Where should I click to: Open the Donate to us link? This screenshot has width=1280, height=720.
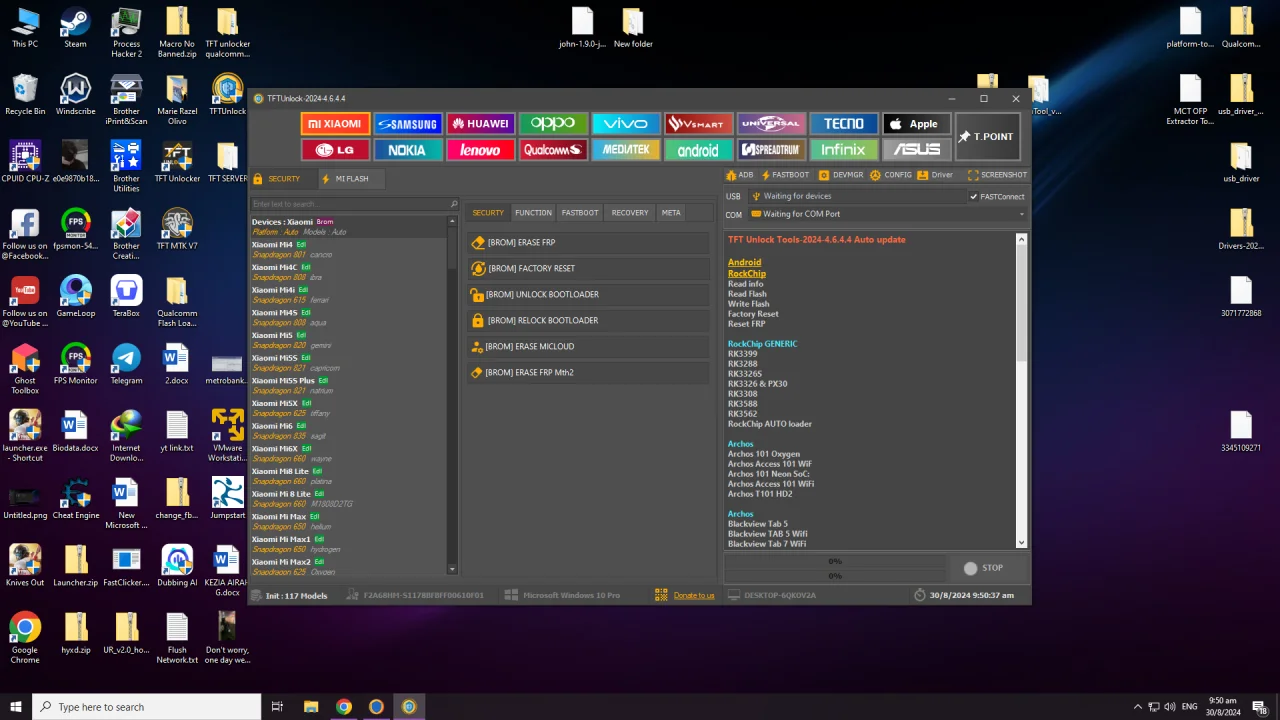point(694,596)
